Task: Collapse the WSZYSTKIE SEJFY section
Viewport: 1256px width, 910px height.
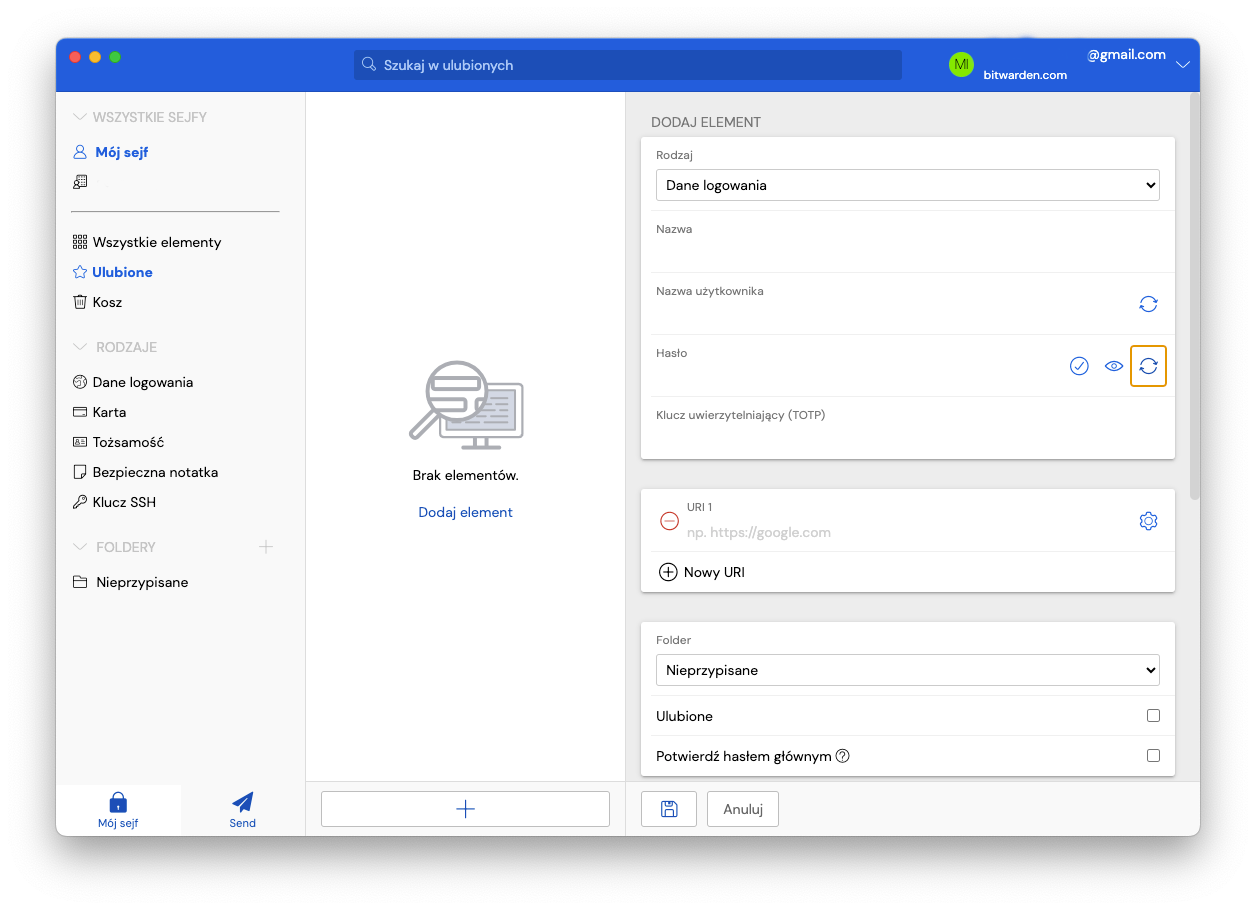Action: point(79,117)
